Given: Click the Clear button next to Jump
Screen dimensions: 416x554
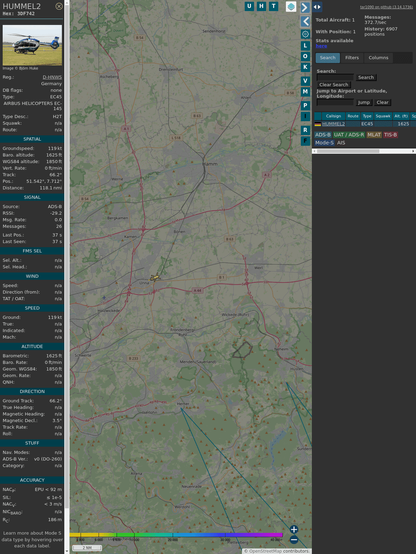Looking at the screenshot, I should 382,102.
